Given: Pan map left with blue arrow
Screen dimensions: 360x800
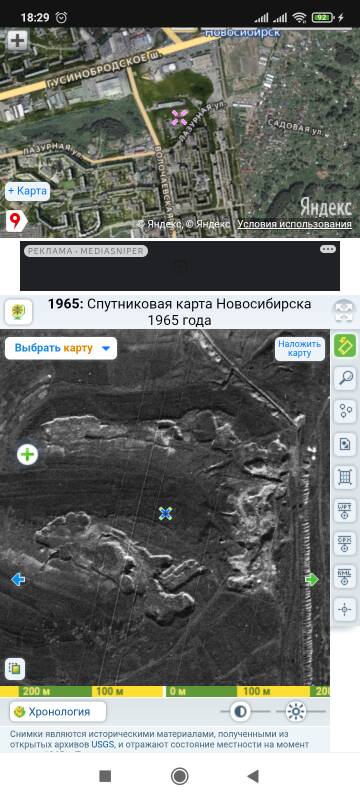Looking at the screenshot, I should pyautogui.click(x=18, y=580).
